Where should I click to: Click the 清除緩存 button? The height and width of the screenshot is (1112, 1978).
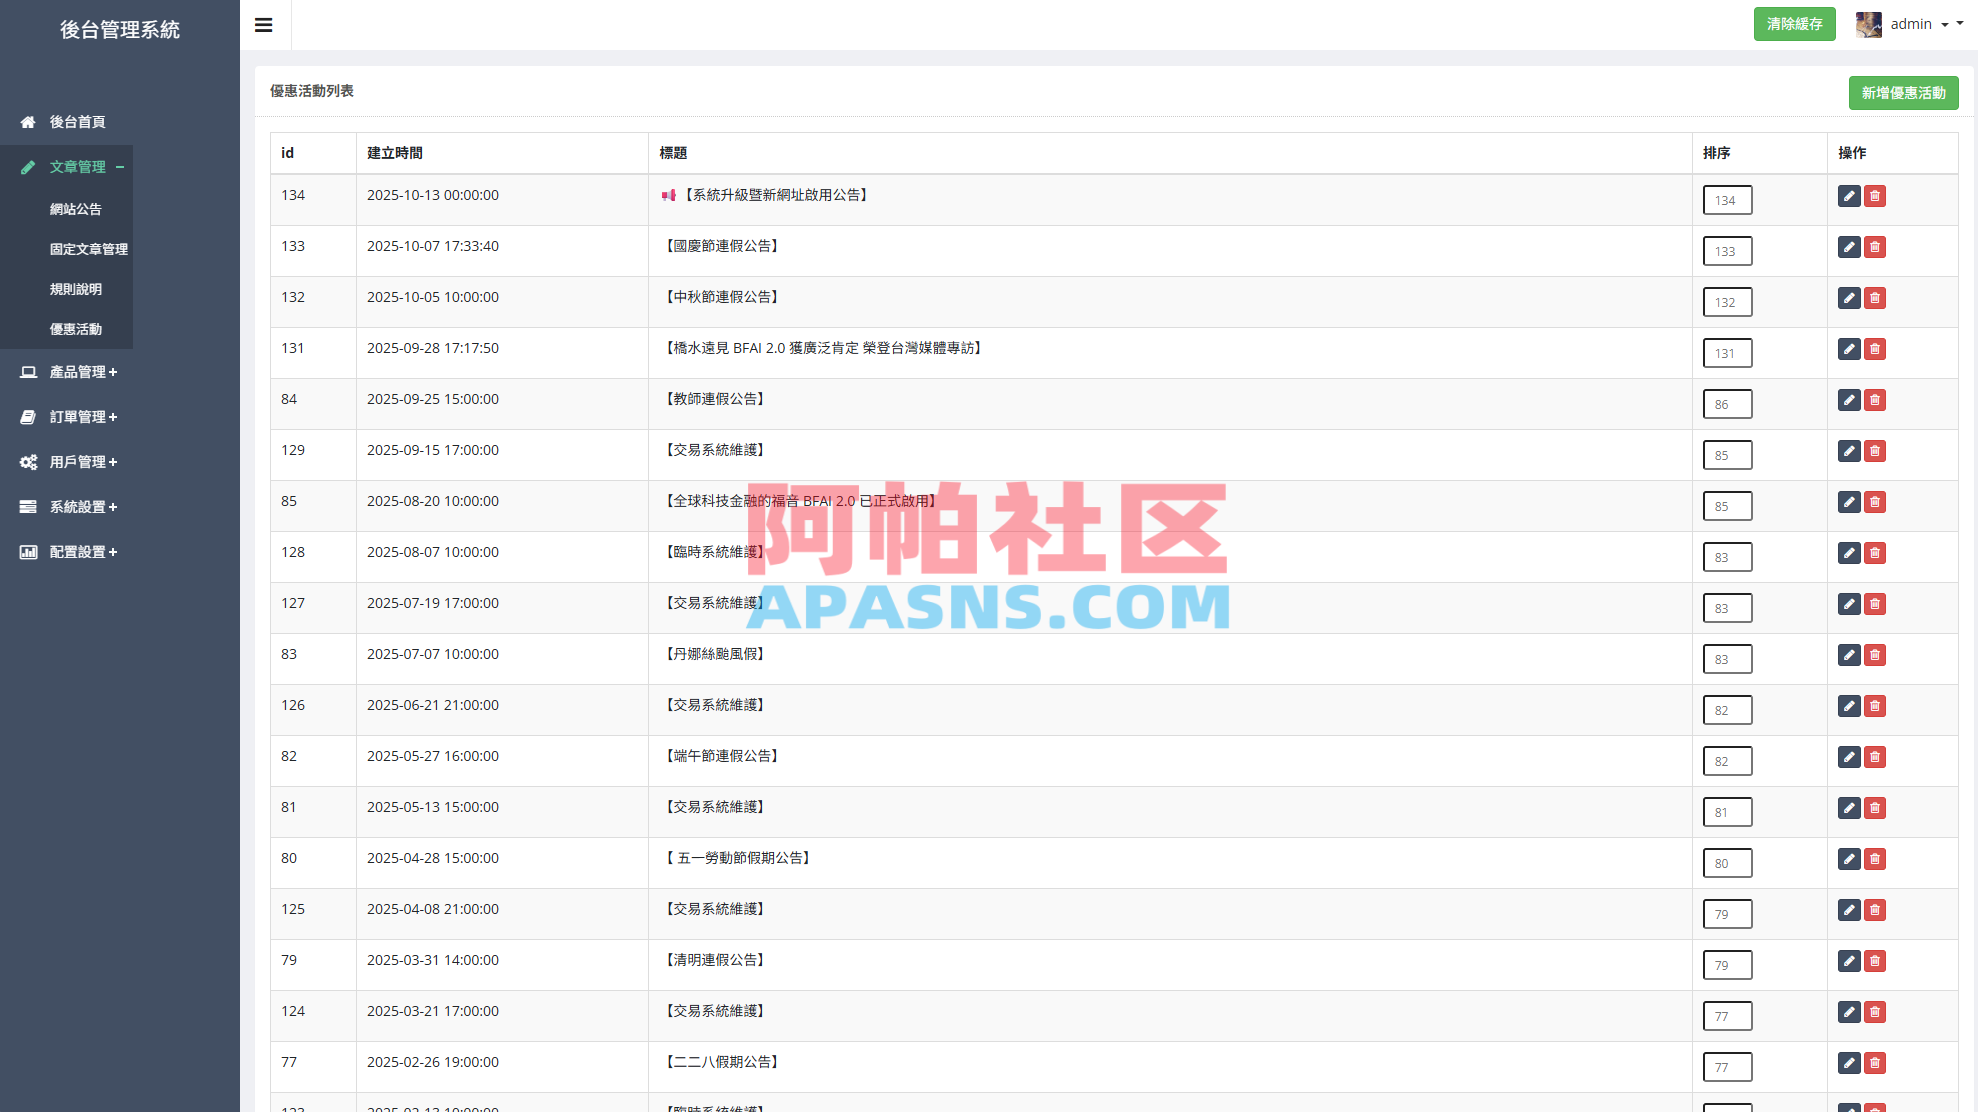(1795, 24)
